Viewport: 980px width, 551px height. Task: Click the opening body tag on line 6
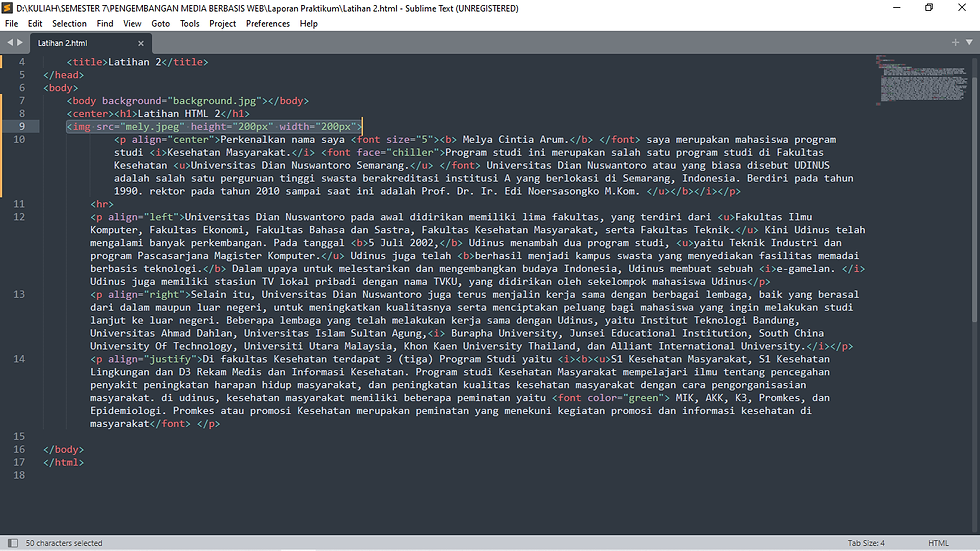tap(61, 87)
